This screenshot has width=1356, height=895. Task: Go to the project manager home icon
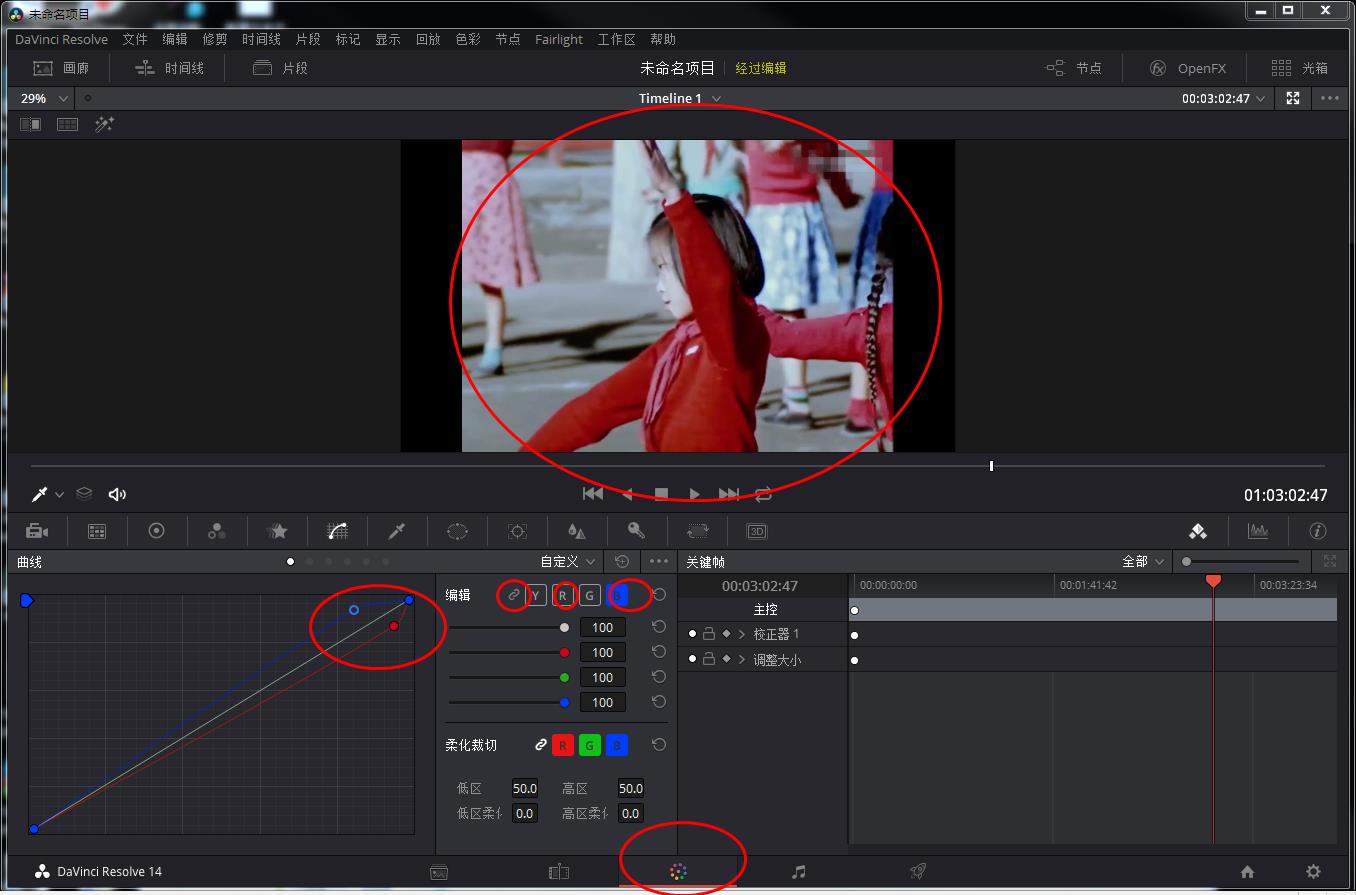pos(1247,872)
